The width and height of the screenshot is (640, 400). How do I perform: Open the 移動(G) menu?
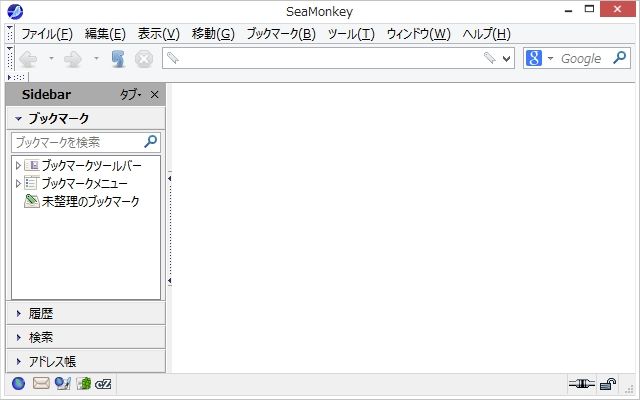pos(213,34)
